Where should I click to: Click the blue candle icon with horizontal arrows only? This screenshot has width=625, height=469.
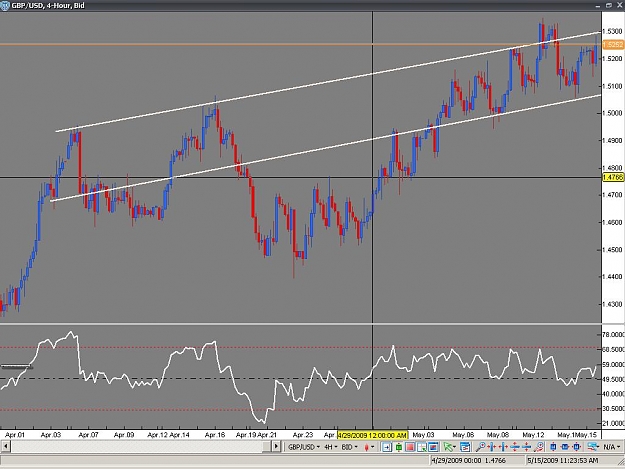click(565, 447)
